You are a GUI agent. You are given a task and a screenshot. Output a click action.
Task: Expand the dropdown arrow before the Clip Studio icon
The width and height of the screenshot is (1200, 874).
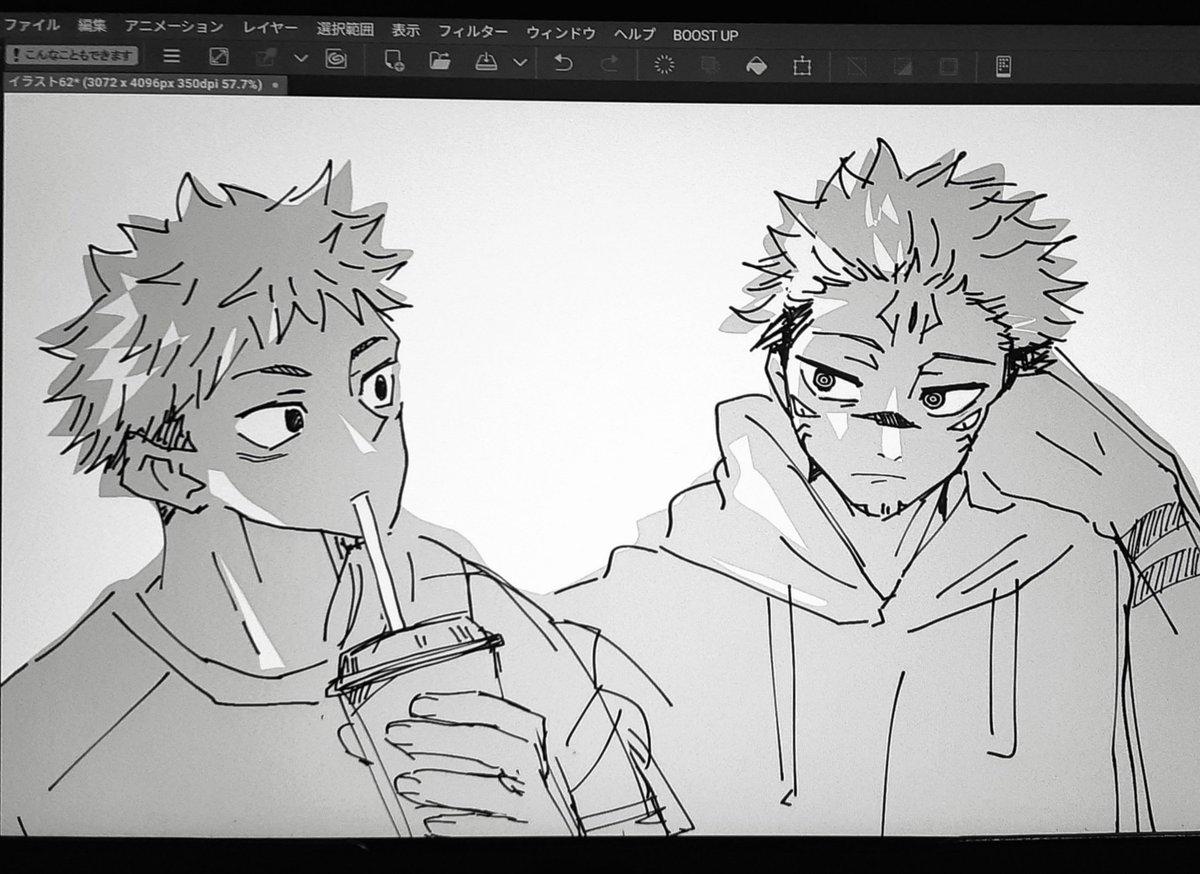tap(300, 59)
